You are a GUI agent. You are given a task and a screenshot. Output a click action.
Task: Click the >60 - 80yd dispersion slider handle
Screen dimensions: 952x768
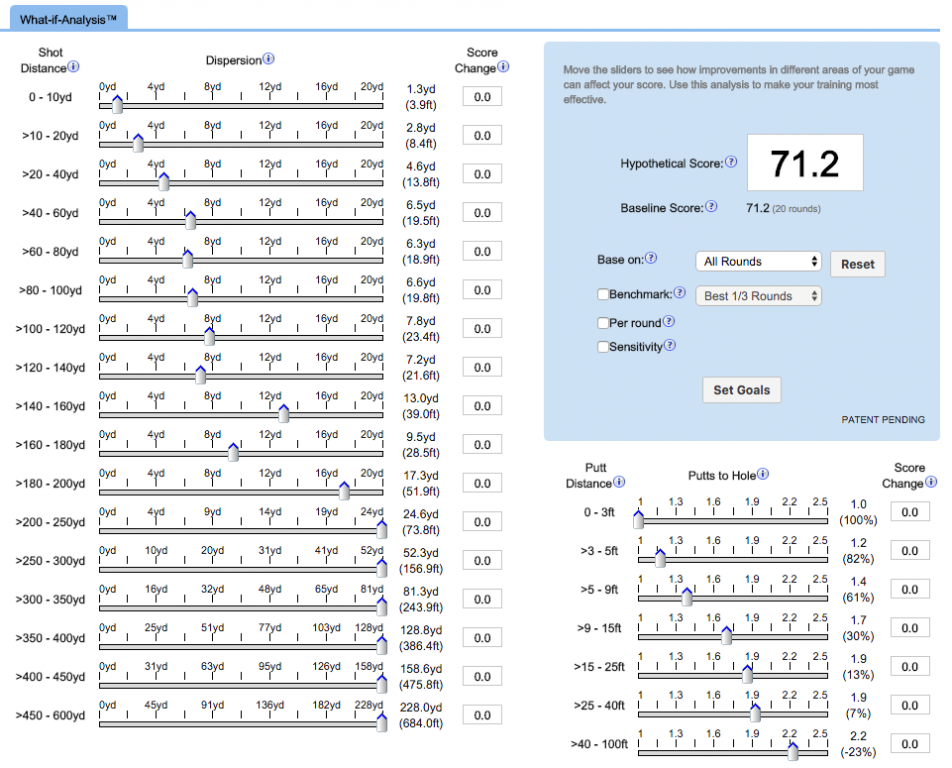pyautogui.click(x=188, y=259)
